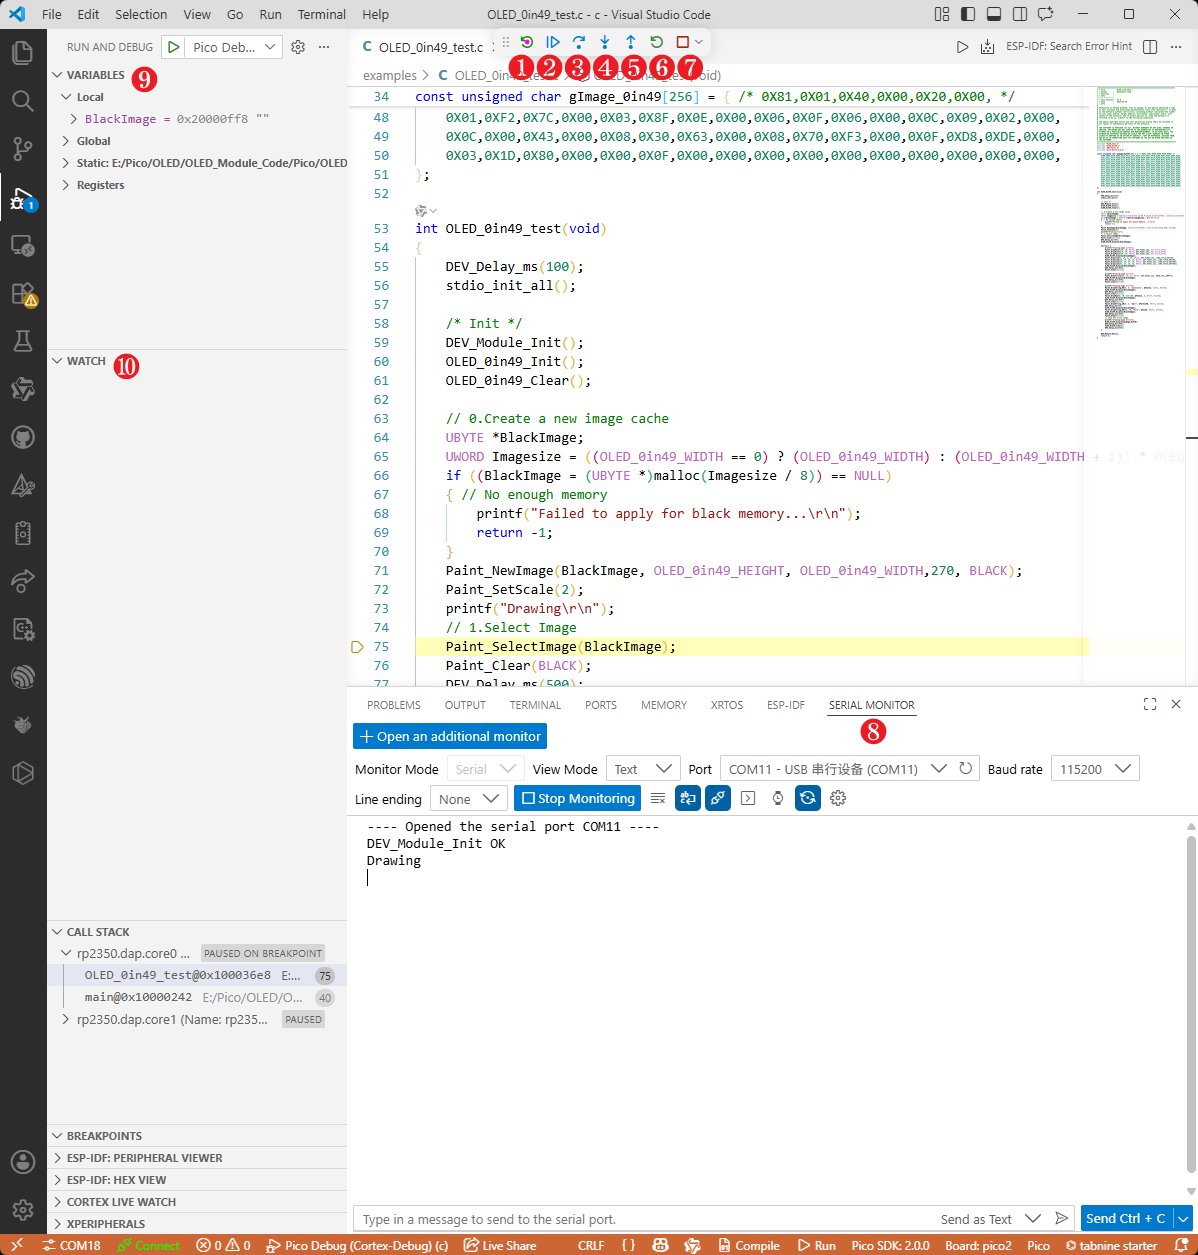
Task: Open the Remote Explorer view
Action: pos(23,246)
